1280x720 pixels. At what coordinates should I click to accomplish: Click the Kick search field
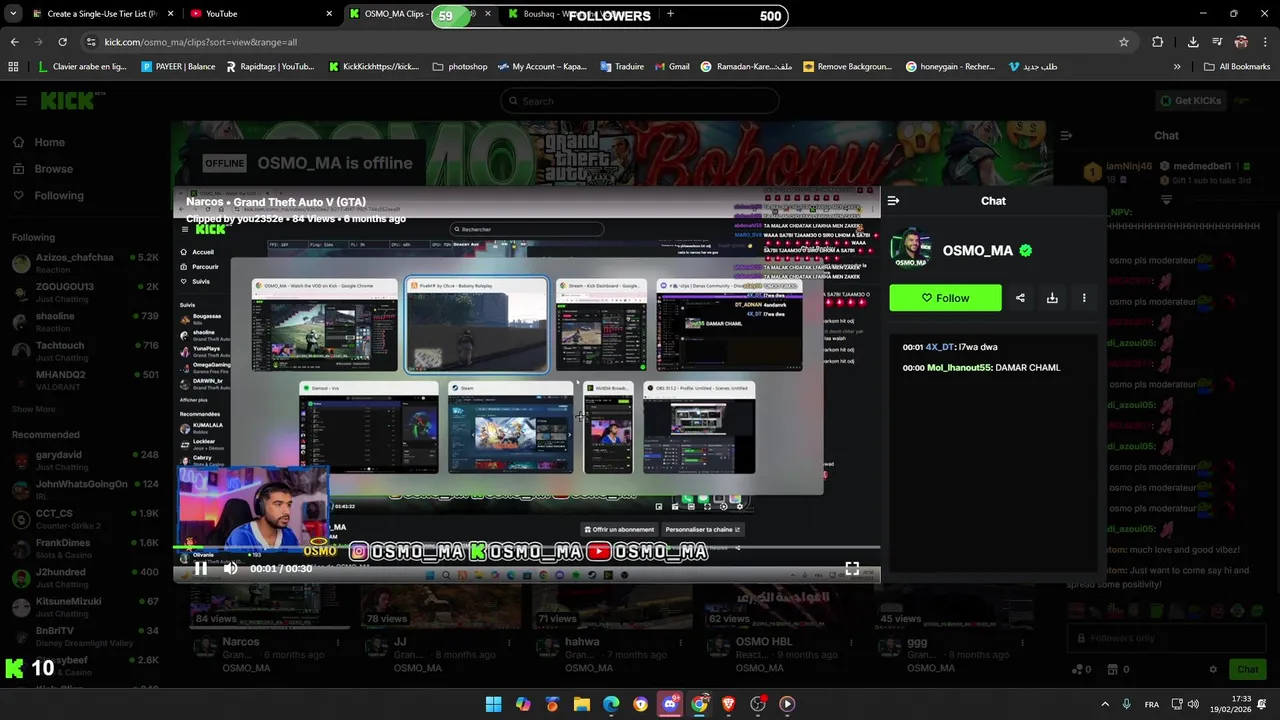(640, 100)
